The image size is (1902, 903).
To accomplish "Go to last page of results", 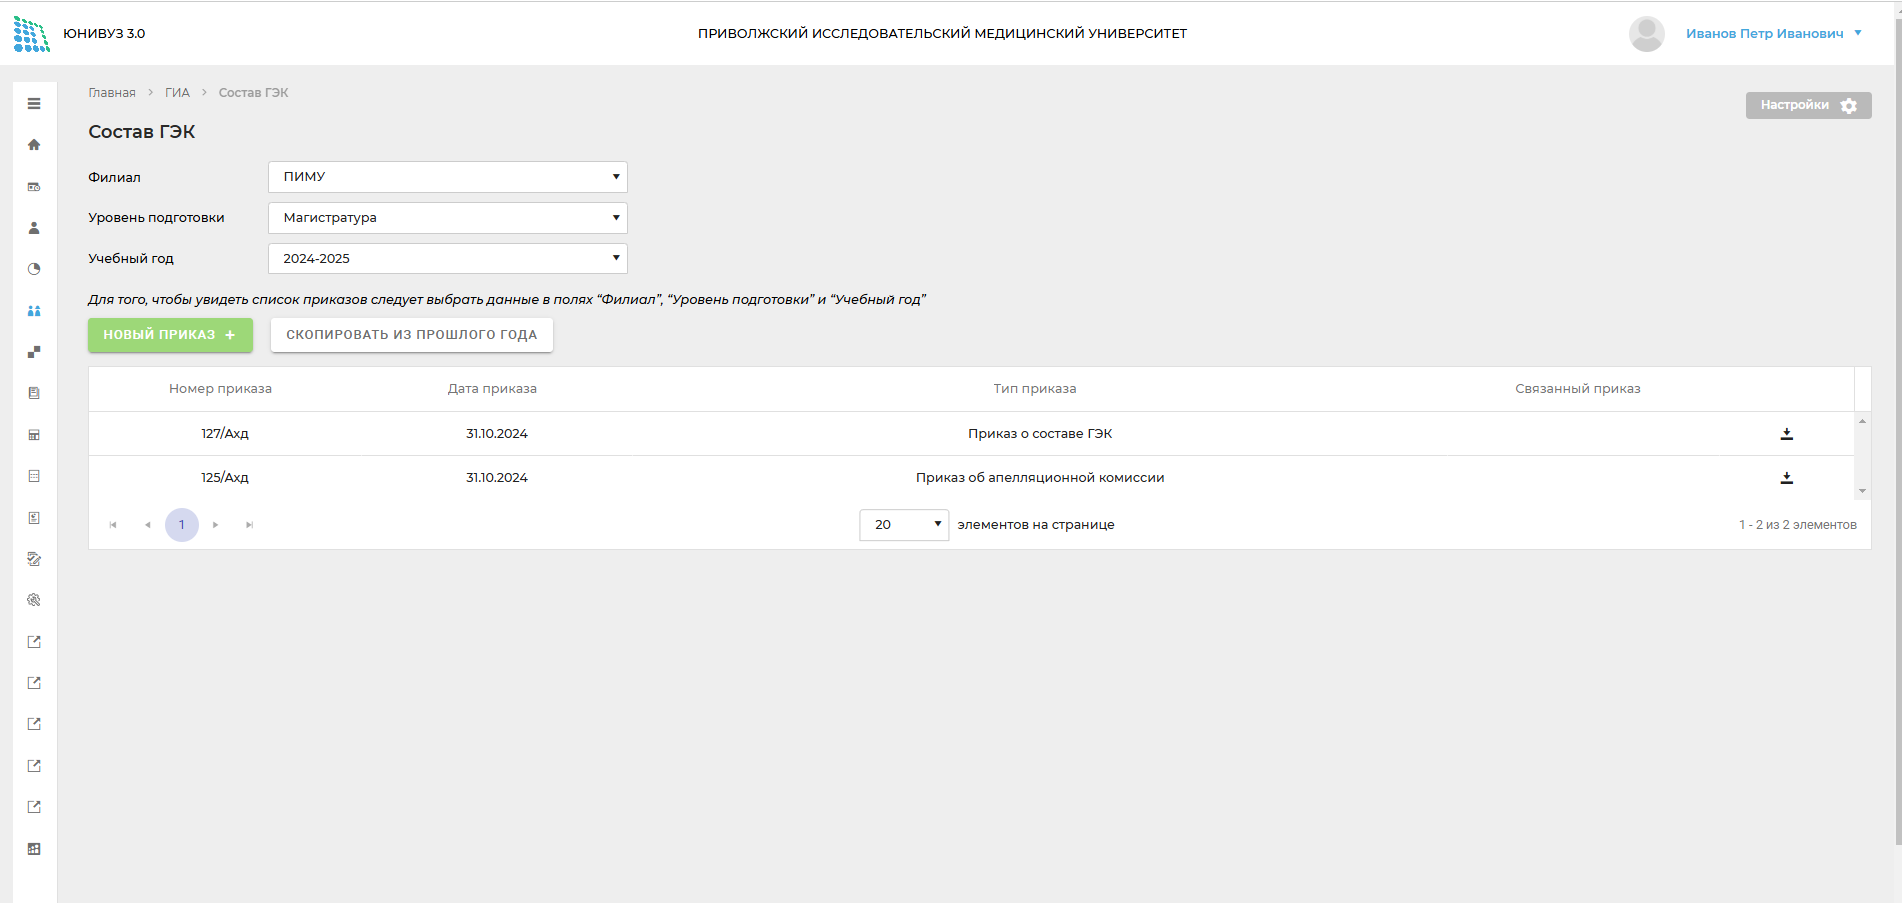I will point(249,525).
